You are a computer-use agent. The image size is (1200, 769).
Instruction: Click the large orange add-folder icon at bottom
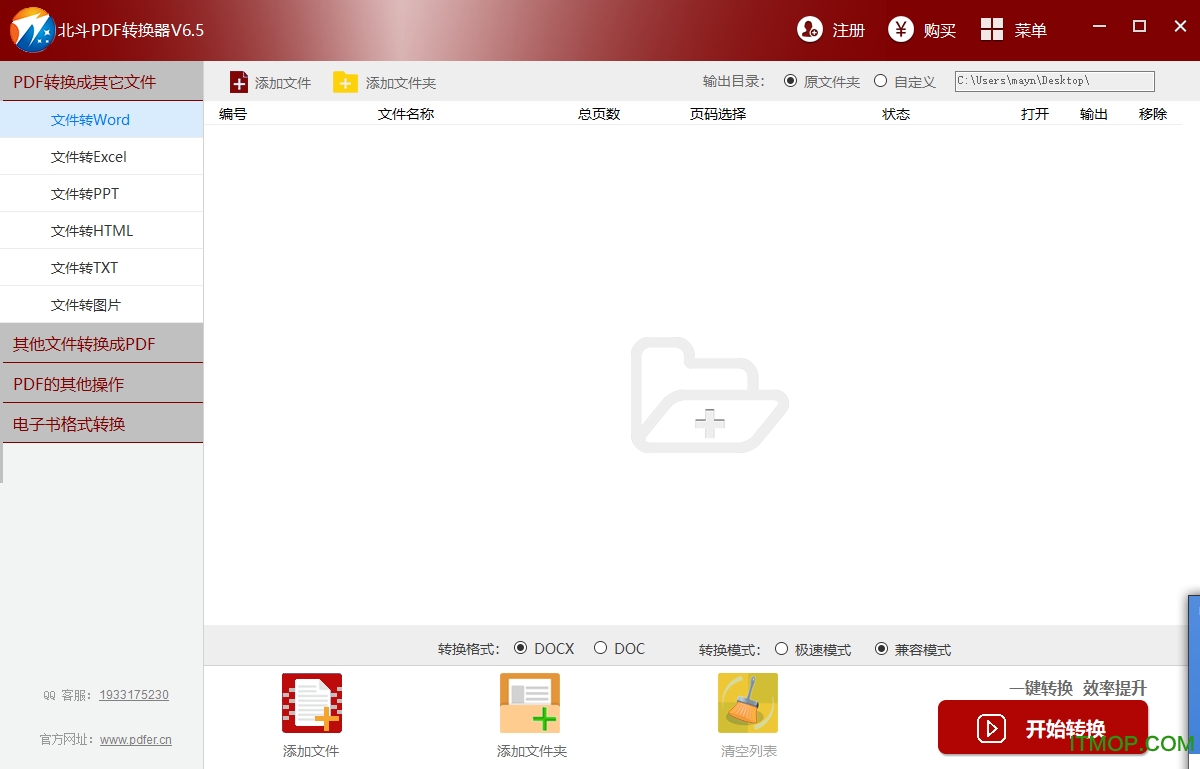(530, 703)
